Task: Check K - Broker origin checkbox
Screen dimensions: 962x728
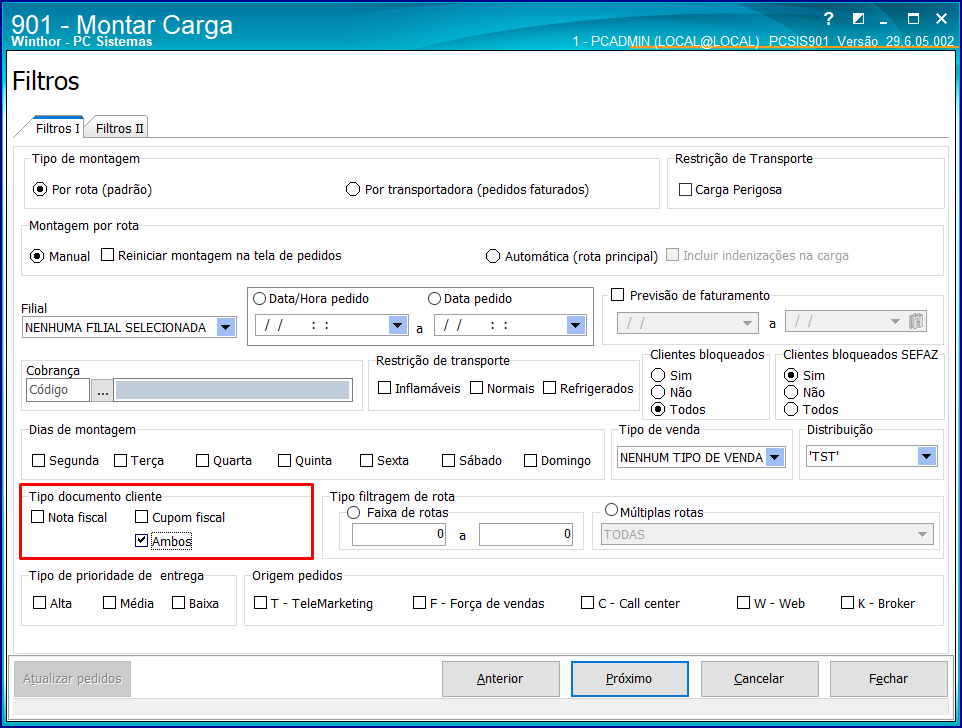Action: (x=847, y=602)
